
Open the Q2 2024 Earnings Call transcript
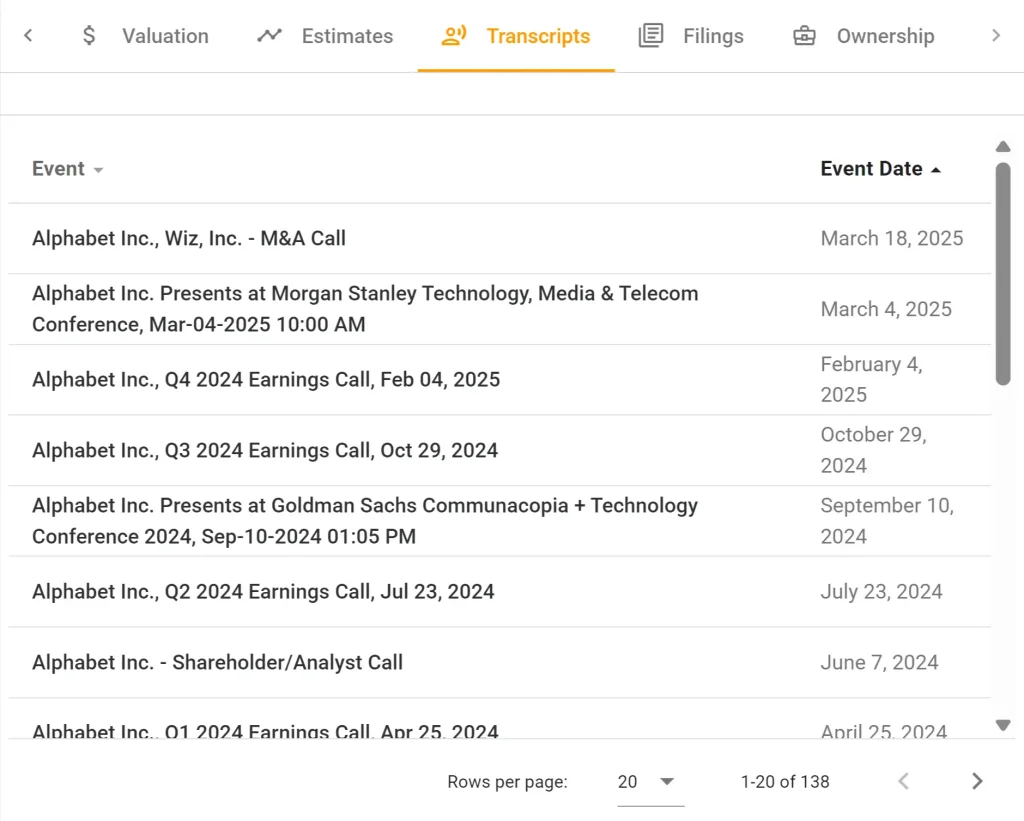coord(263,592)
